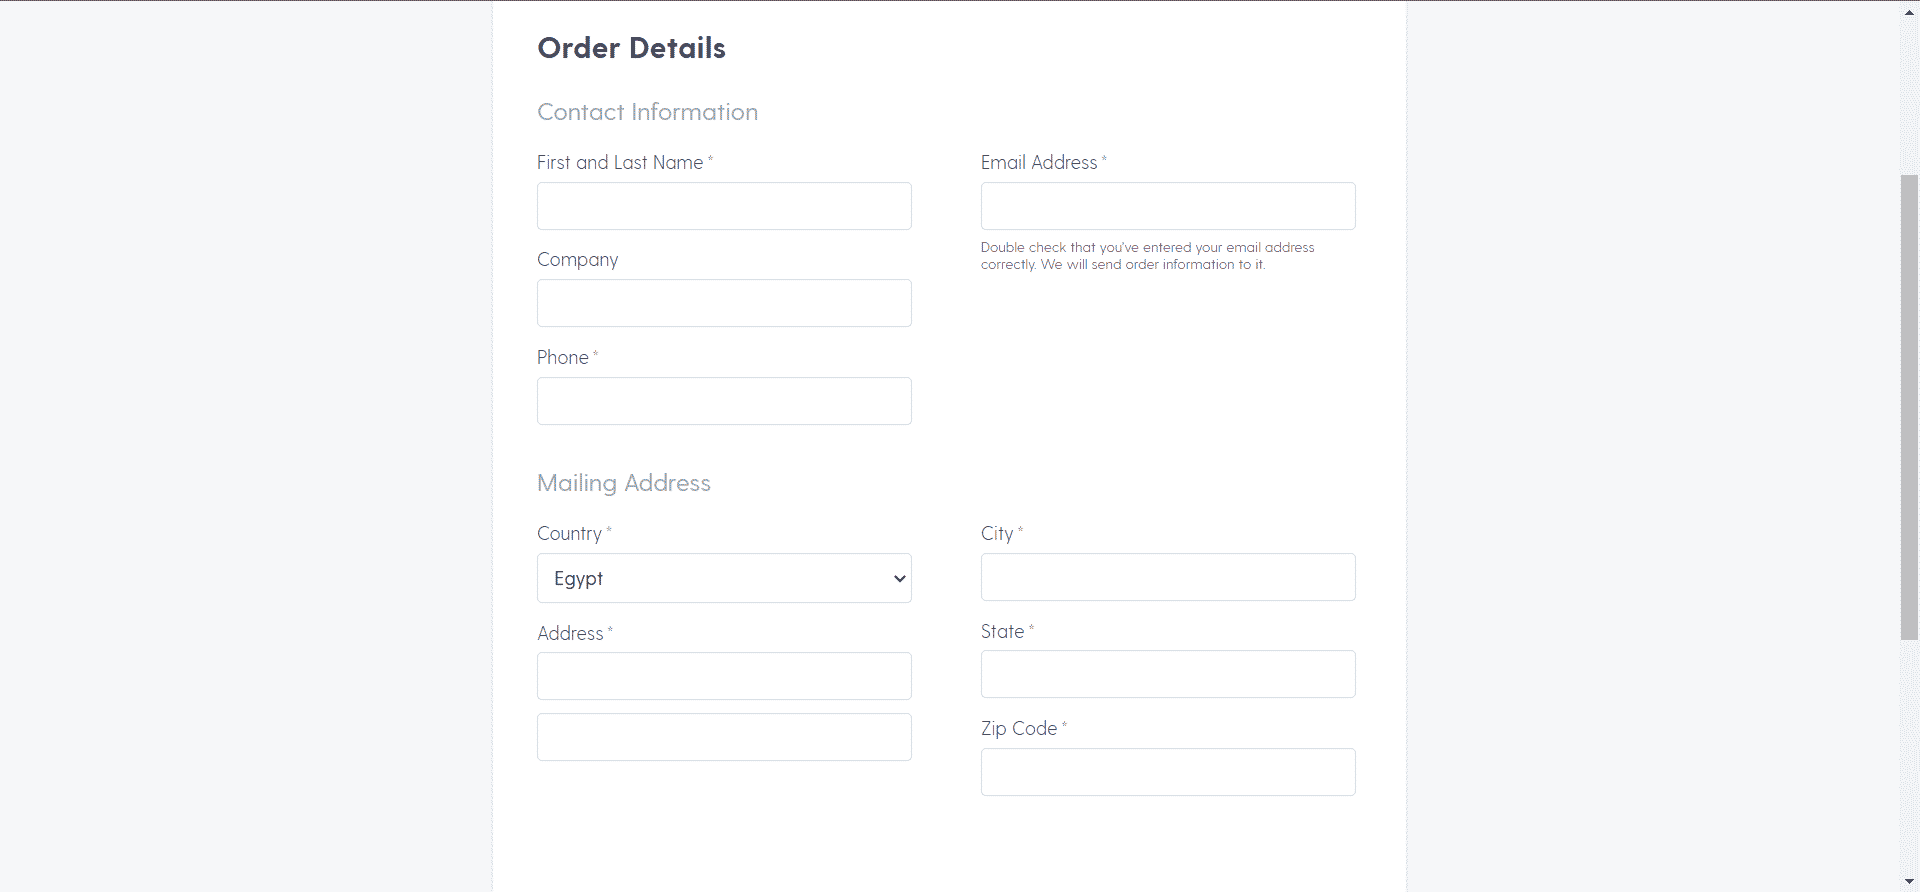Click the second Address line field
The image size is (1920, 892).
(x=724, y=737)
